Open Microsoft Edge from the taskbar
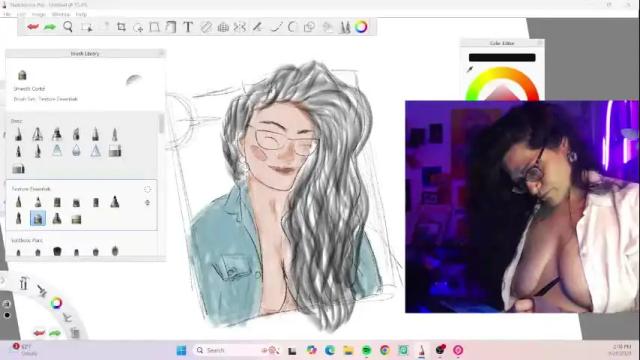The width and height of the screenshot is (640, 360). tap(329, 350)
